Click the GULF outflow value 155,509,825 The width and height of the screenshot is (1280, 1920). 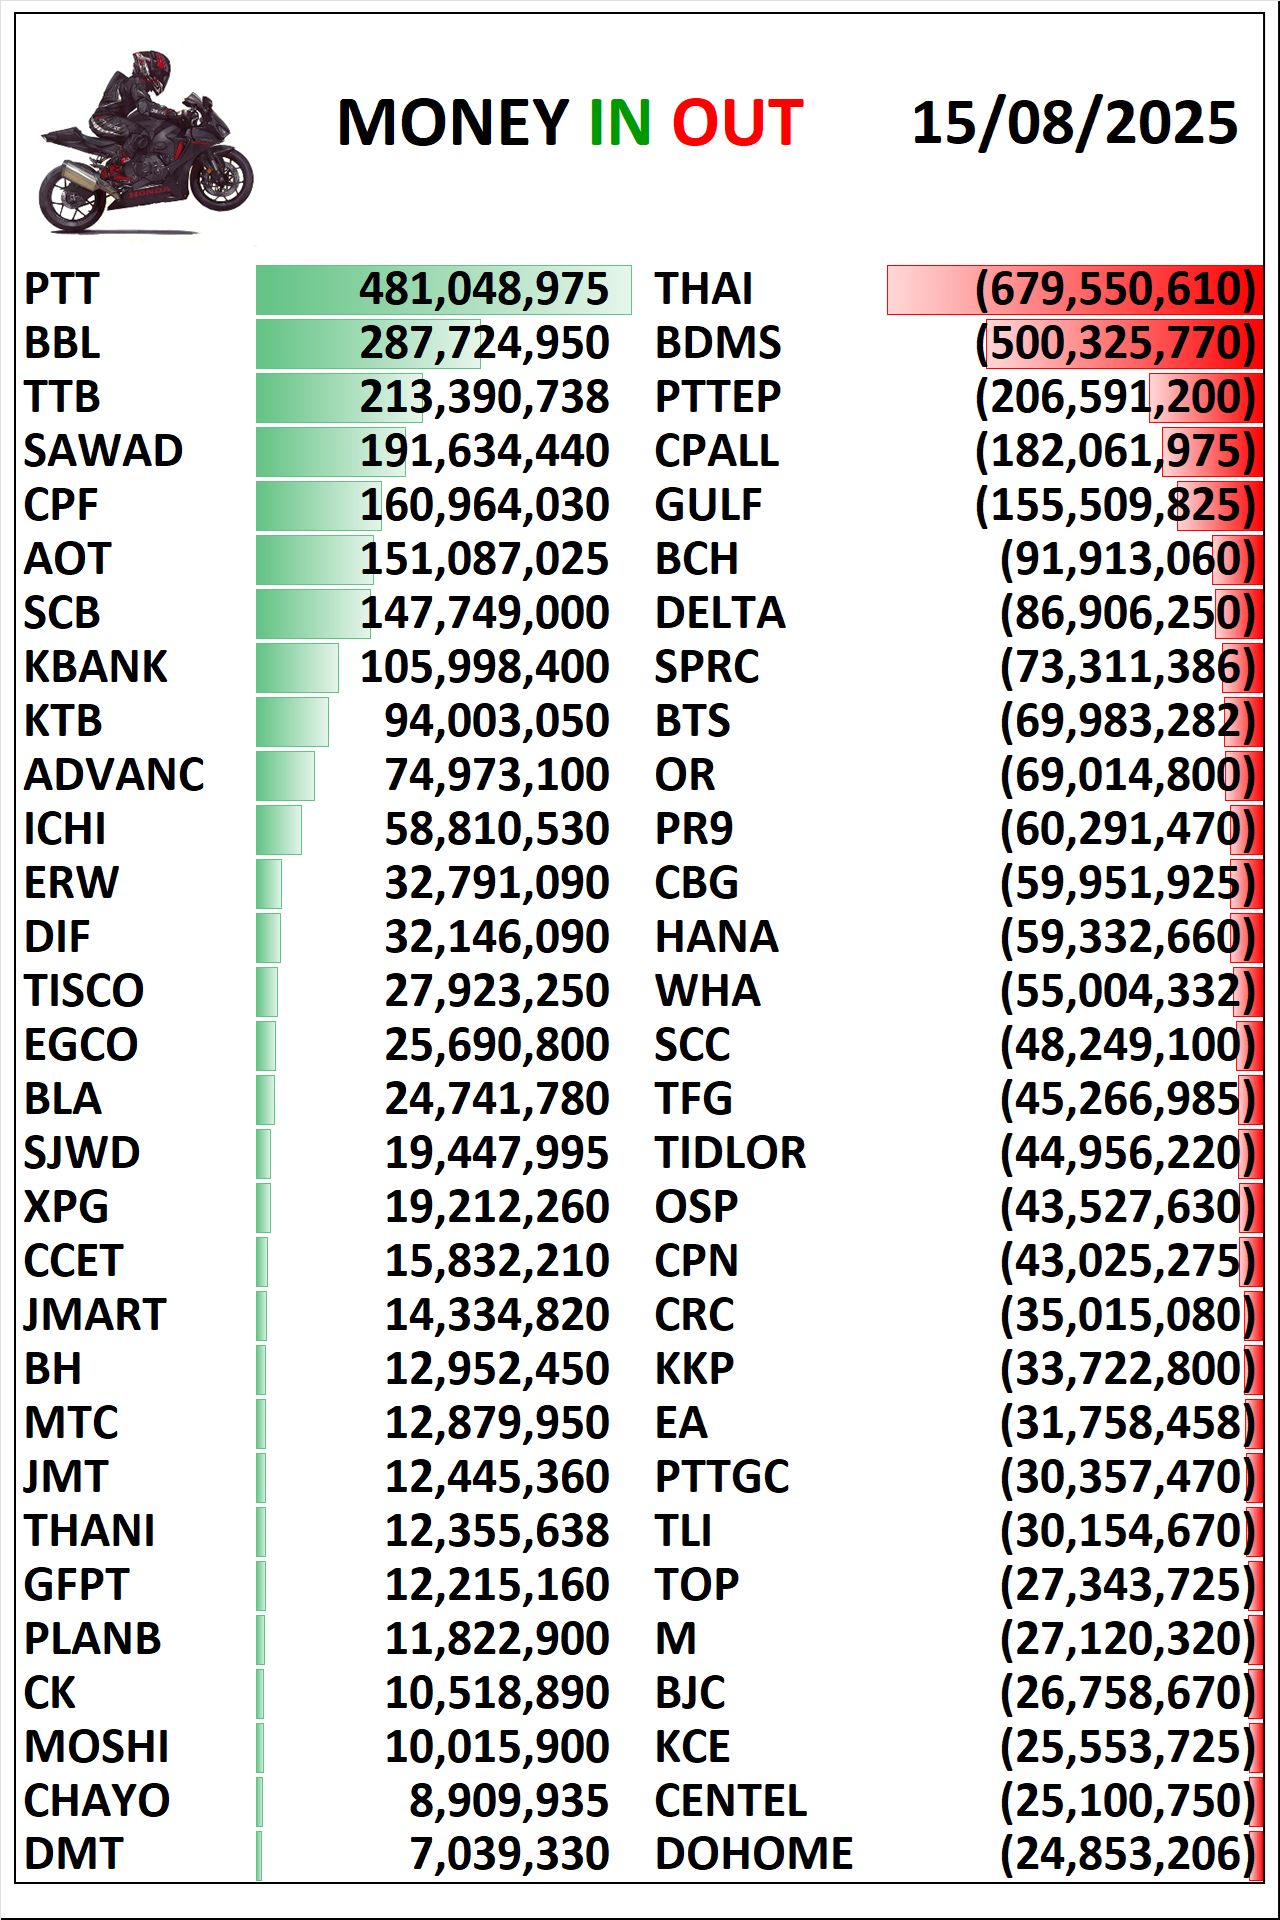tap(1115, 505)
